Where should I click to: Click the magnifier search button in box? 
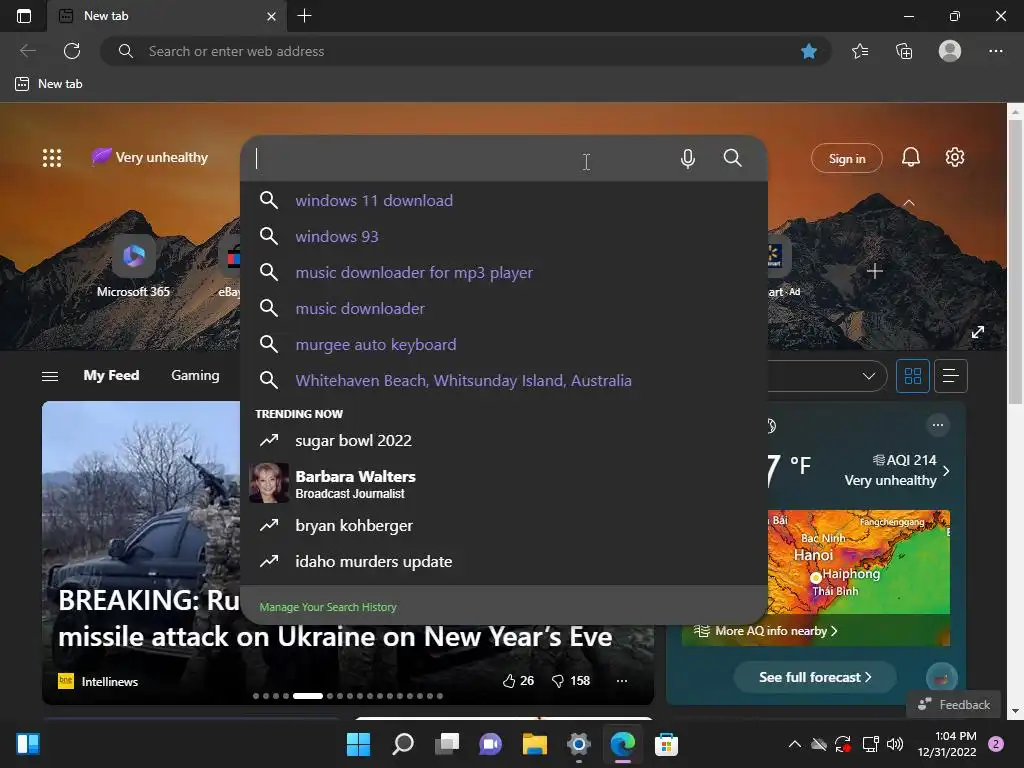tap(732, 158)
